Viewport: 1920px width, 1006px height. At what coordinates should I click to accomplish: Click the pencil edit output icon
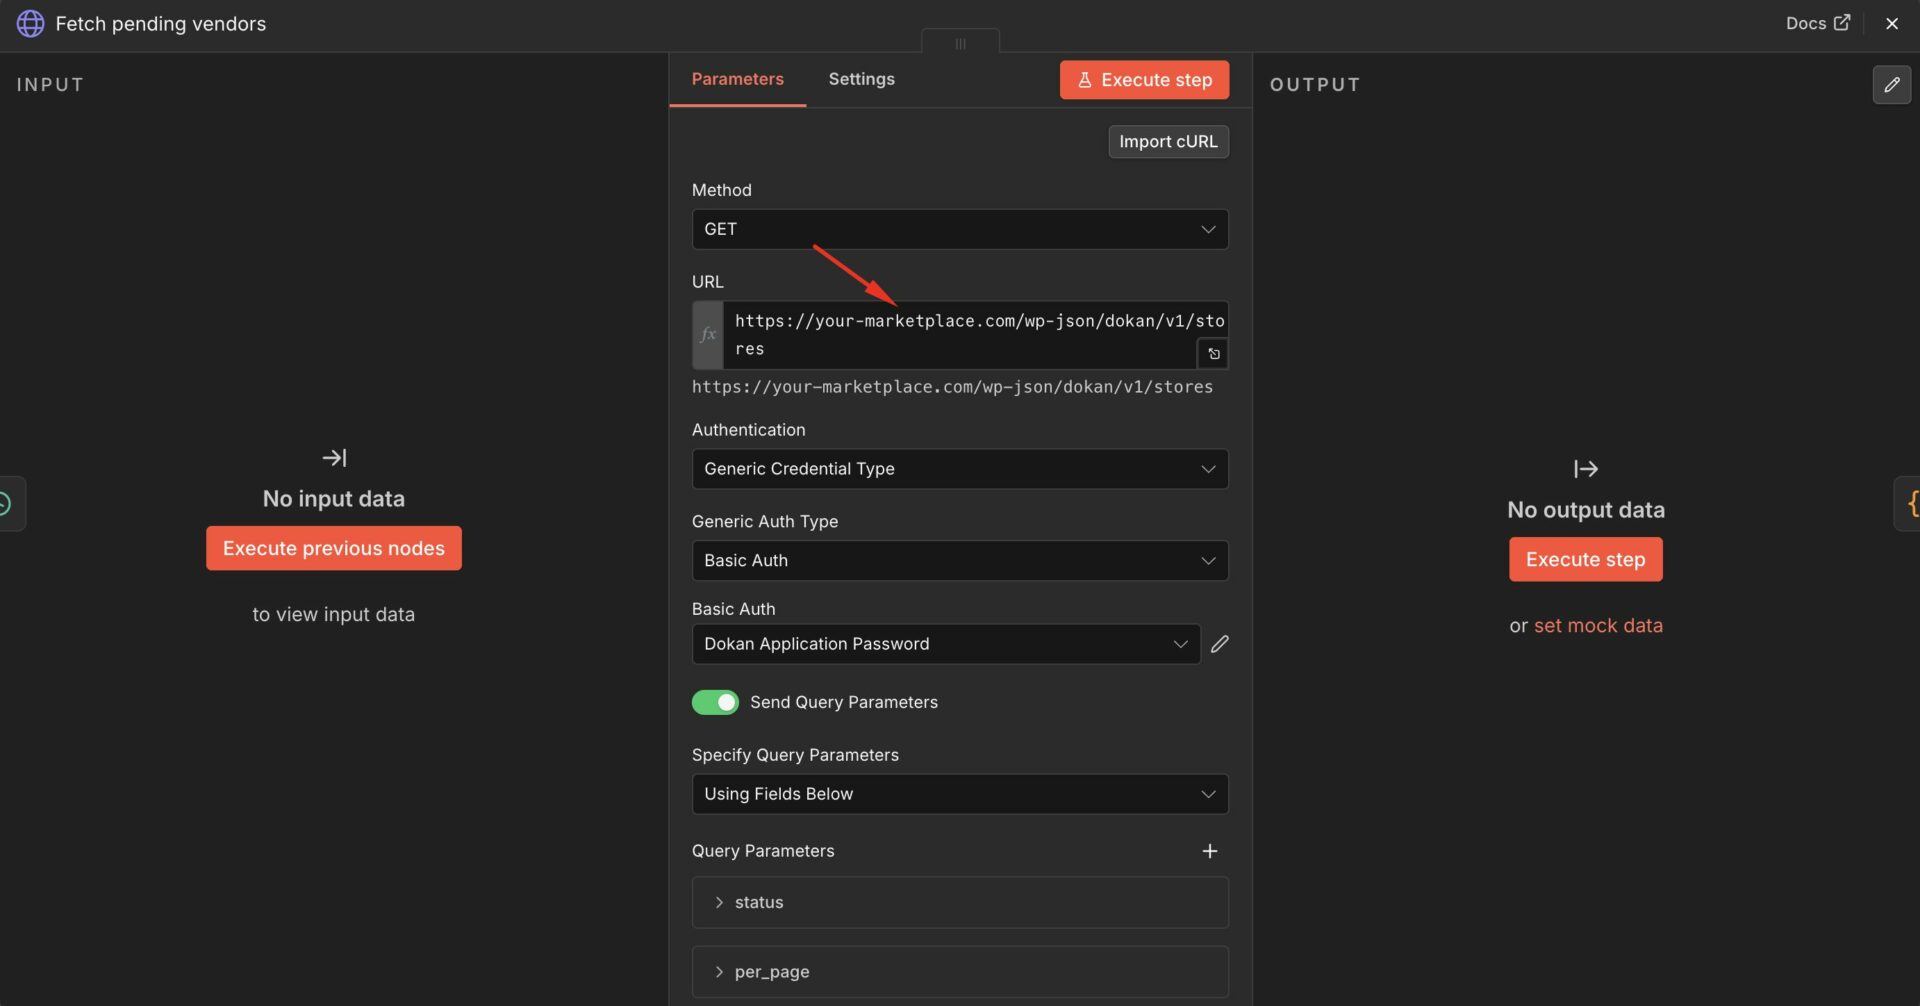(1891, 85)
